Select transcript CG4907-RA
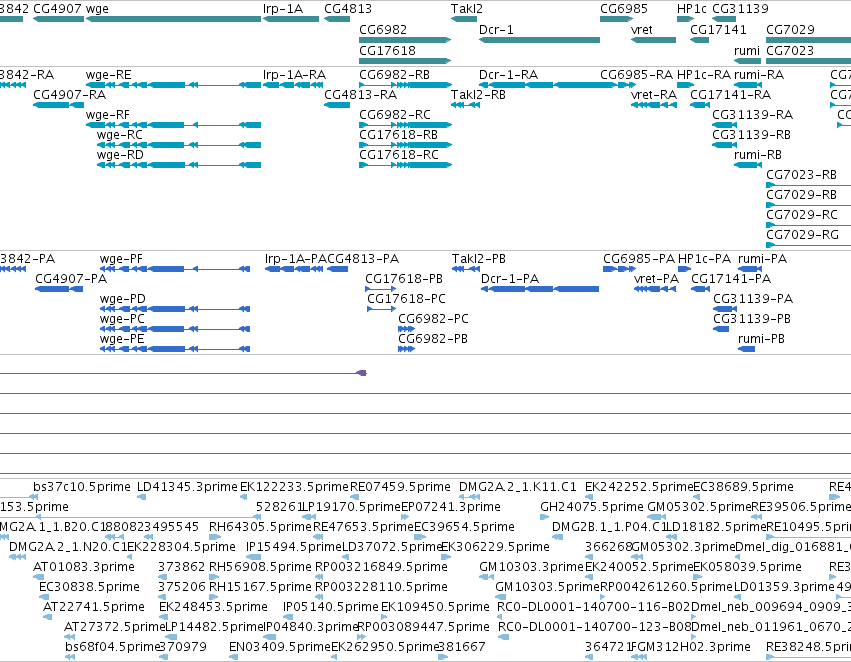851x662 pixels. [x=59, y=105]
